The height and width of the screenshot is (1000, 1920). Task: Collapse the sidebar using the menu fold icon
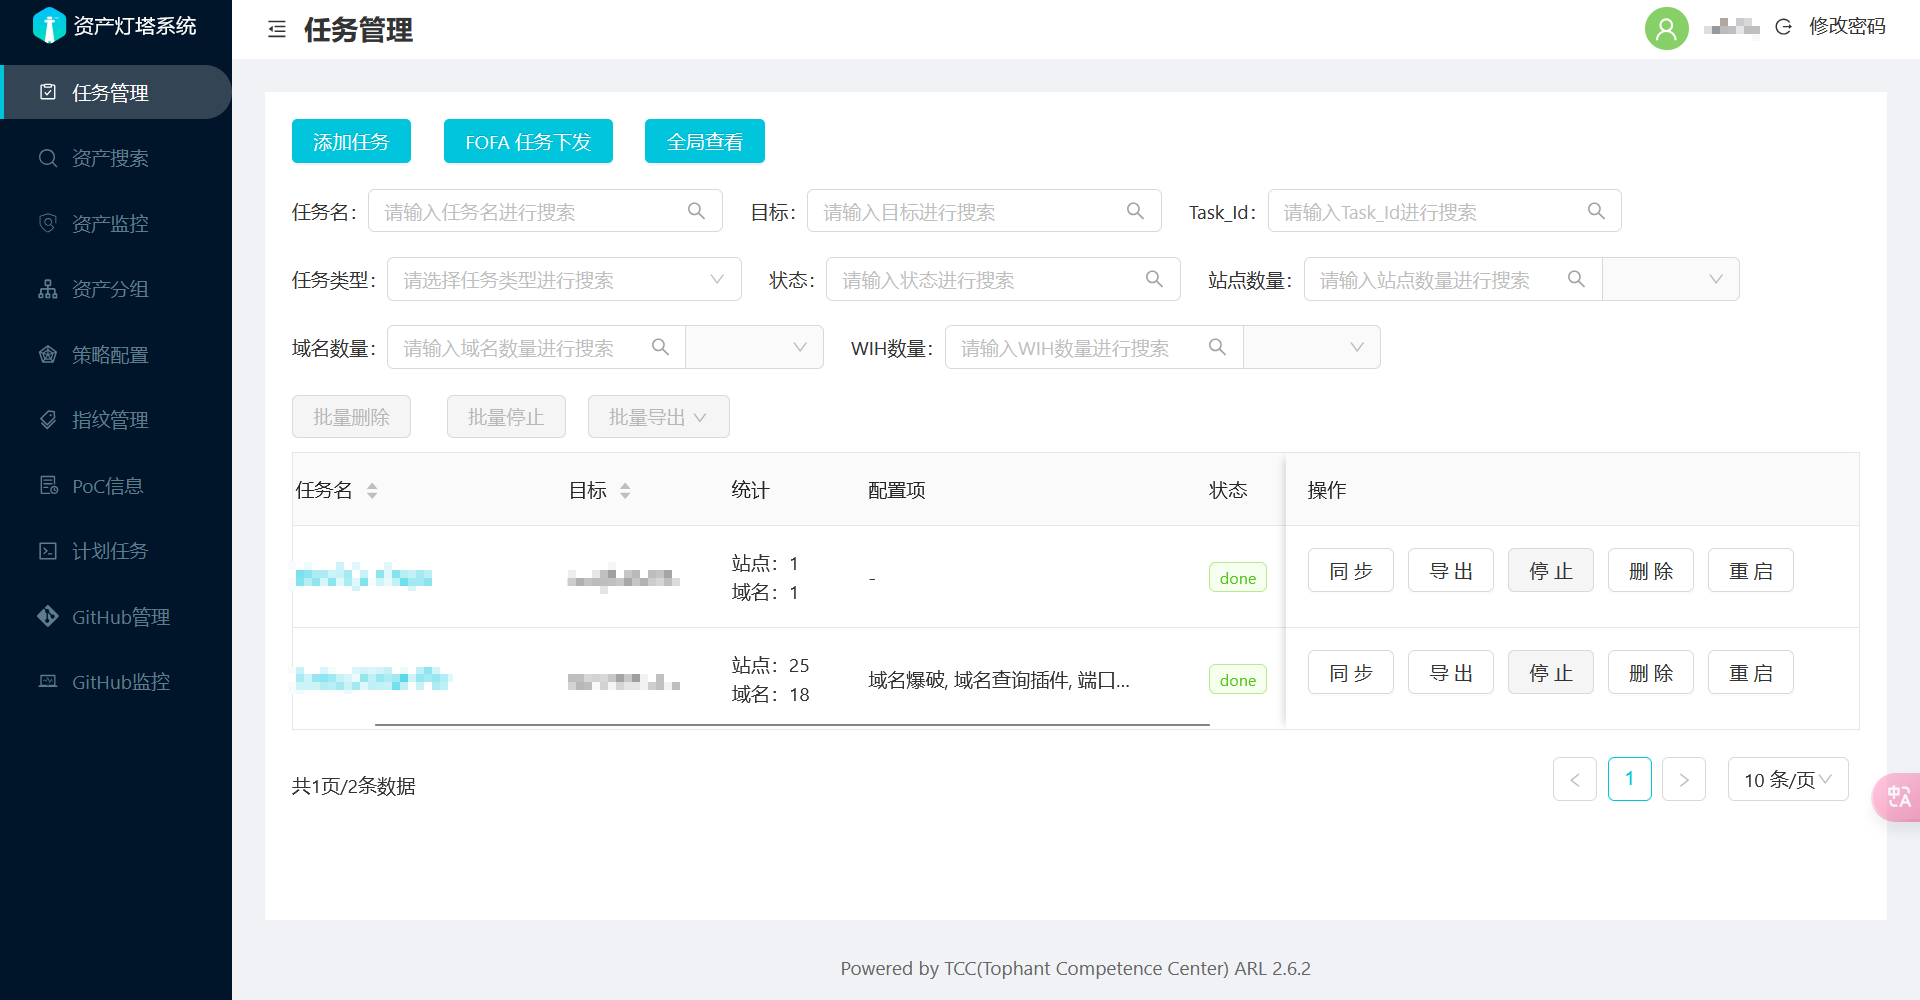click(x=277, y=30)
